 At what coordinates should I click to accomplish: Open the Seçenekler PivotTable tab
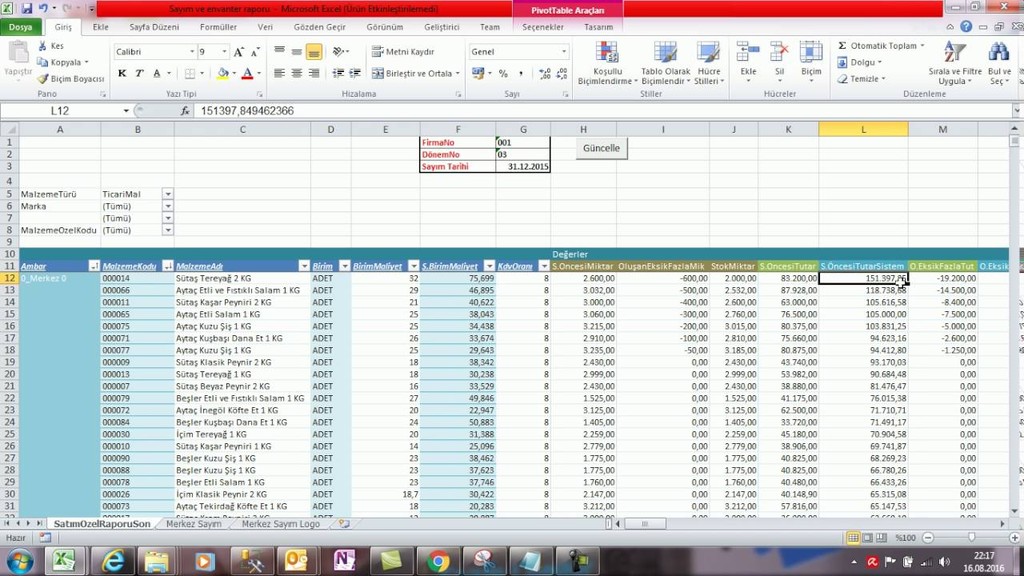(x=543, y=27)
